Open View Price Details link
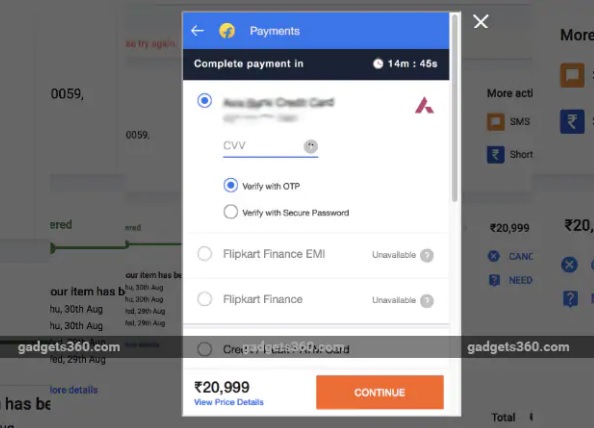This screenshot has height=428, width=594. [228, 402]
